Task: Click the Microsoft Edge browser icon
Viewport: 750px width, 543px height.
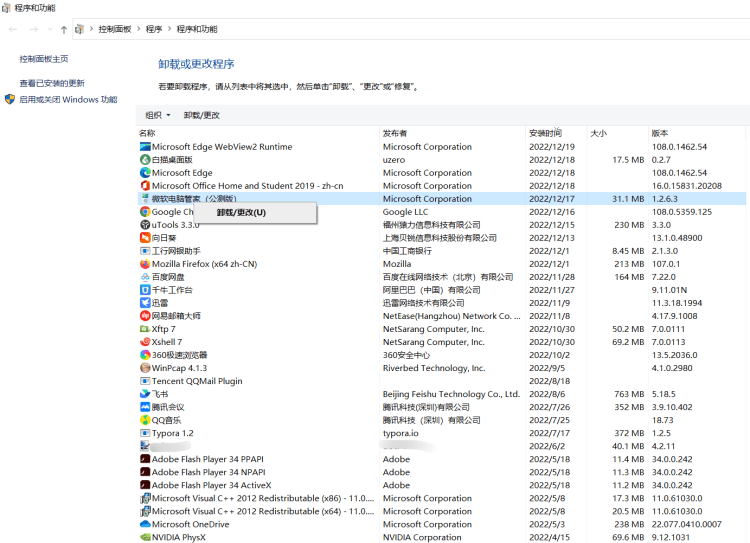Action: tap(145, 173)
